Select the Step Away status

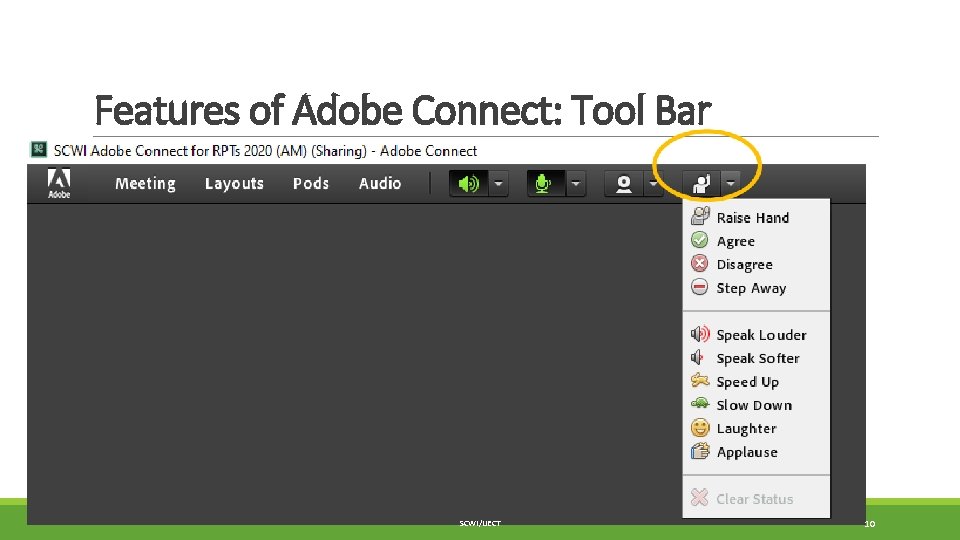(x=756, y=288)
